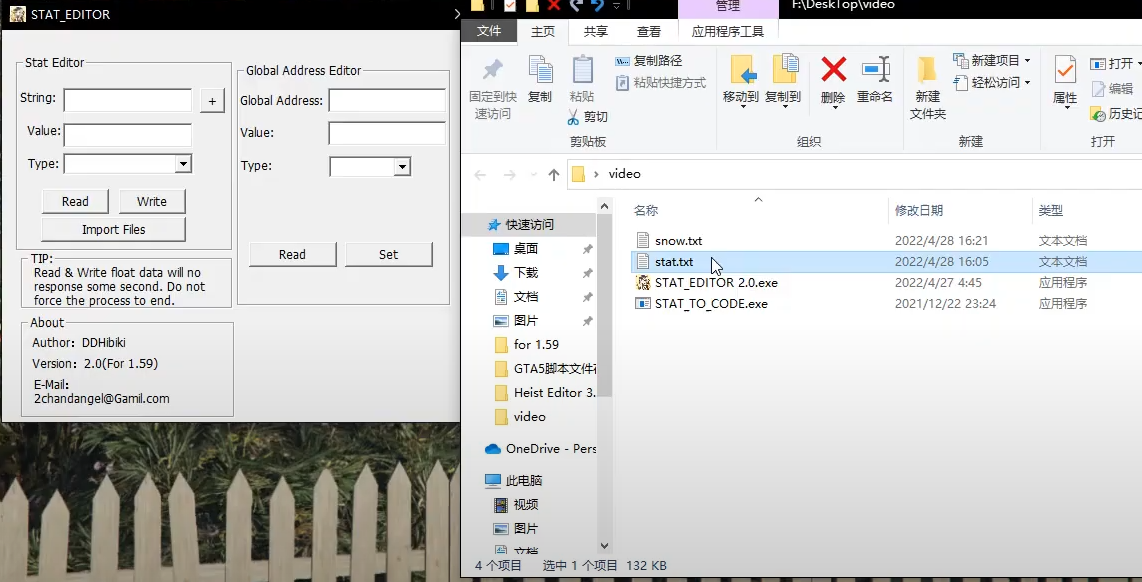Open 下载 in navigation pane
Image resolution: width=1142 pixels, height=582 pixels.
pyautogui.click(x=526, y=273)
